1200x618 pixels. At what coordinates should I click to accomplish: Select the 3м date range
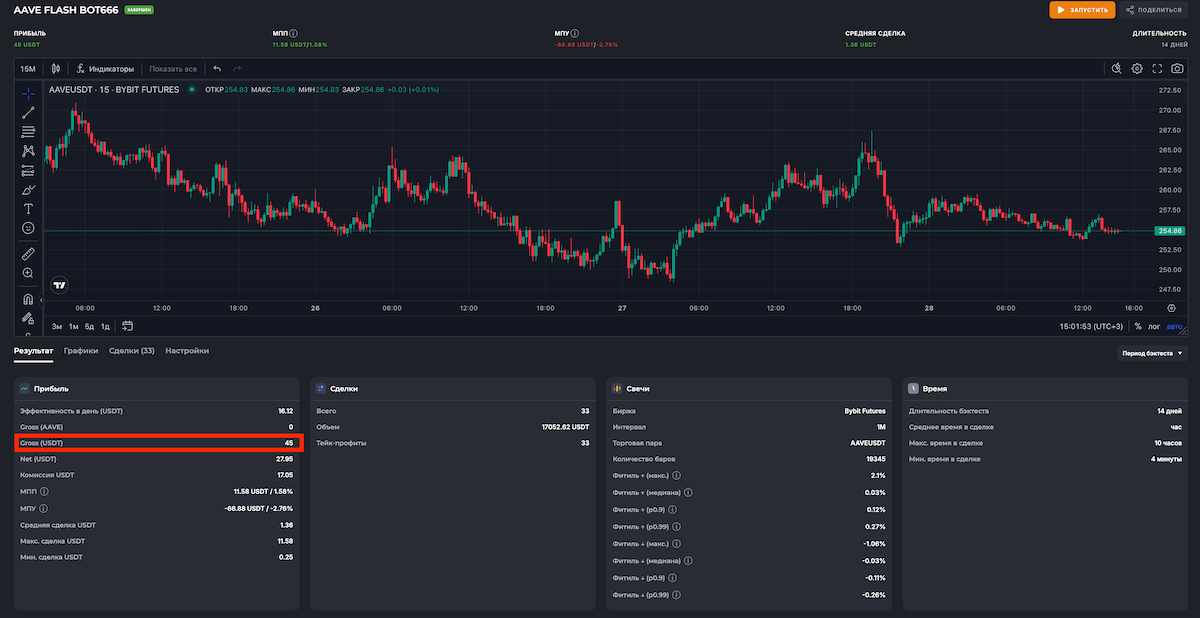coord(57,326)
